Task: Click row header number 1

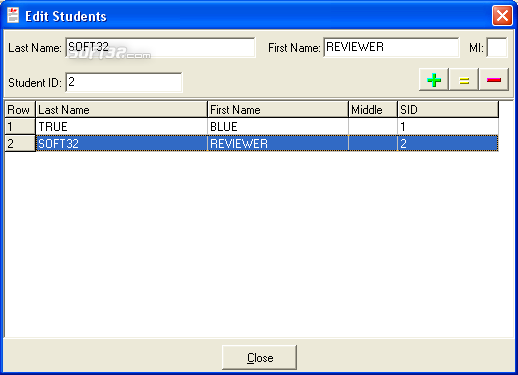Action: (20, 126)
